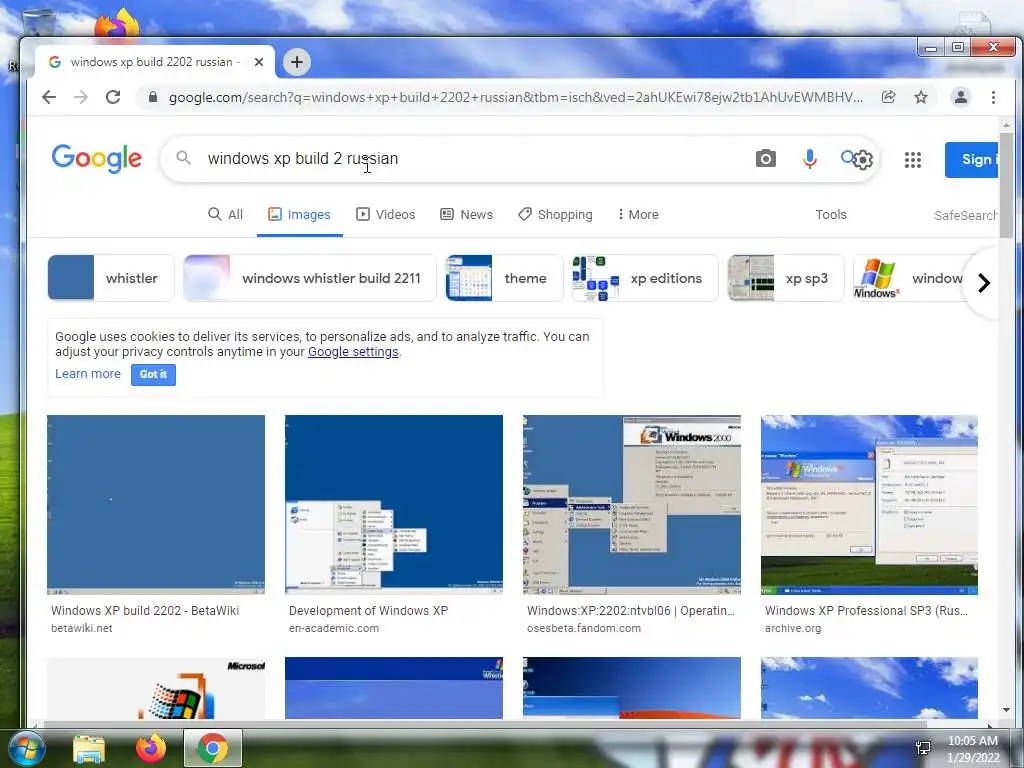Click the horizontal scrollbar at the bottom
This screenshot has height=768, width=1024.
(483, 724)
